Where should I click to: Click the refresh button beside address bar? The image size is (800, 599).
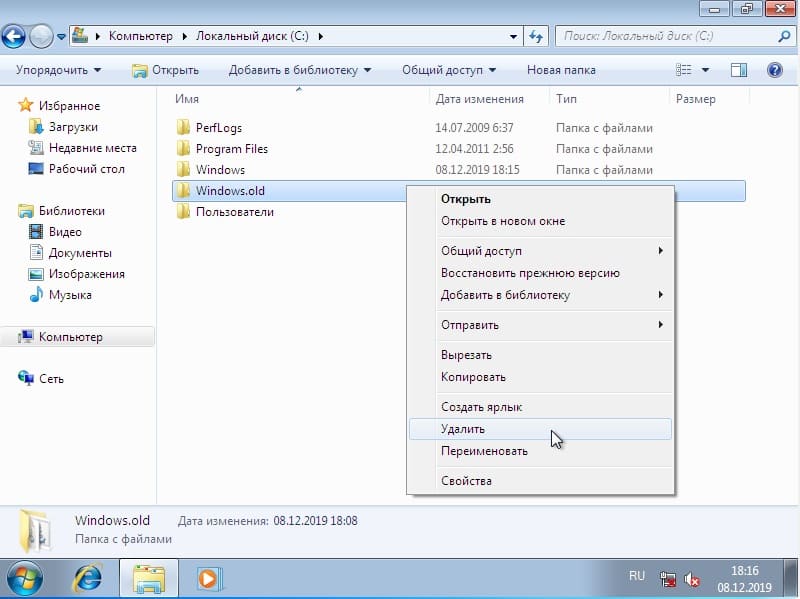536,37
